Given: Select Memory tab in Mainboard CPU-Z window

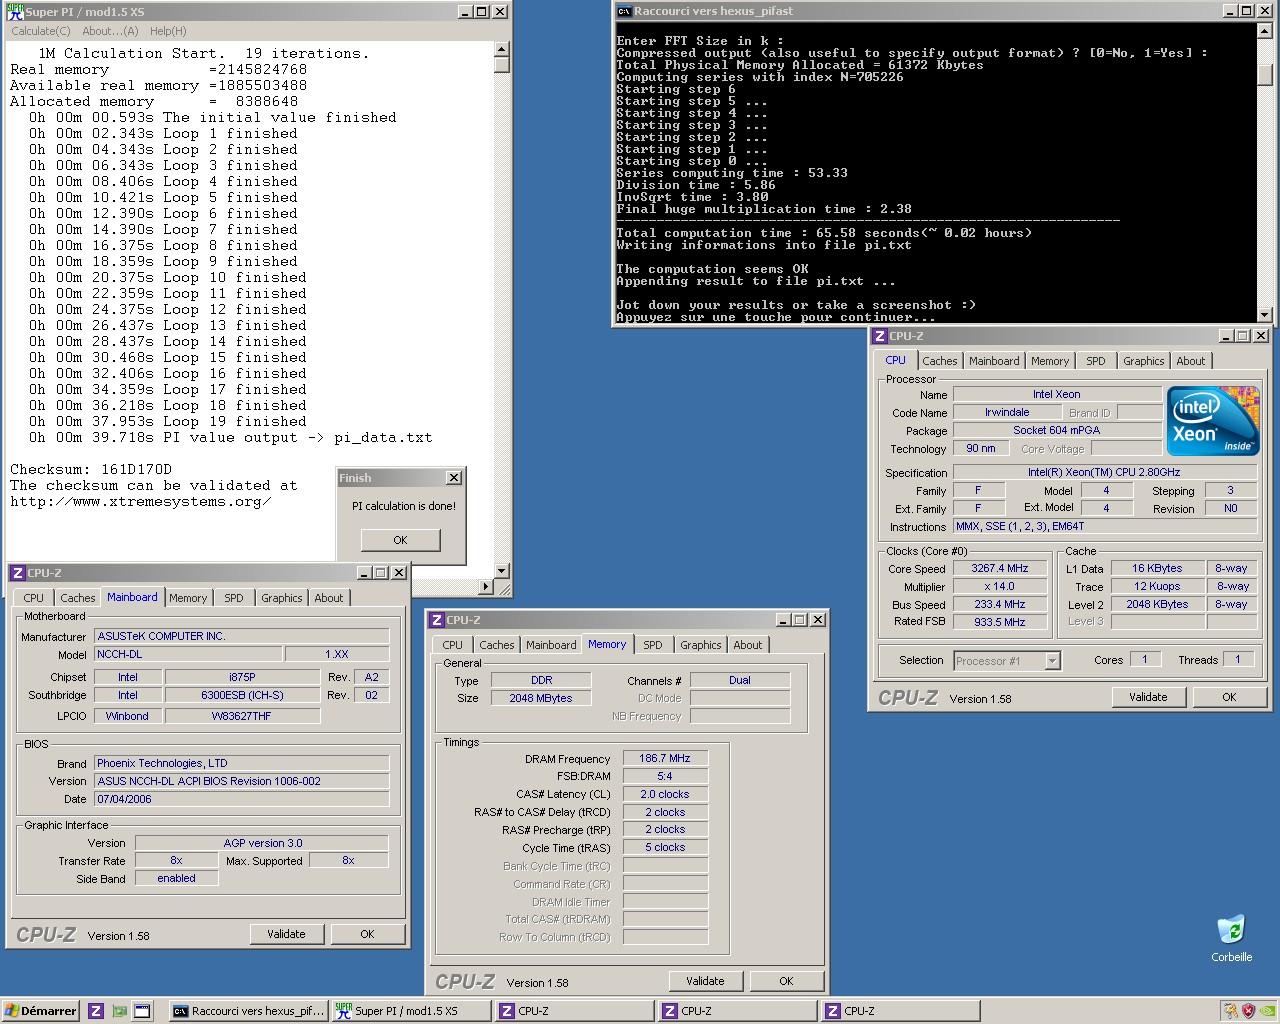Looking at the screenshot, I should point(188,598).
